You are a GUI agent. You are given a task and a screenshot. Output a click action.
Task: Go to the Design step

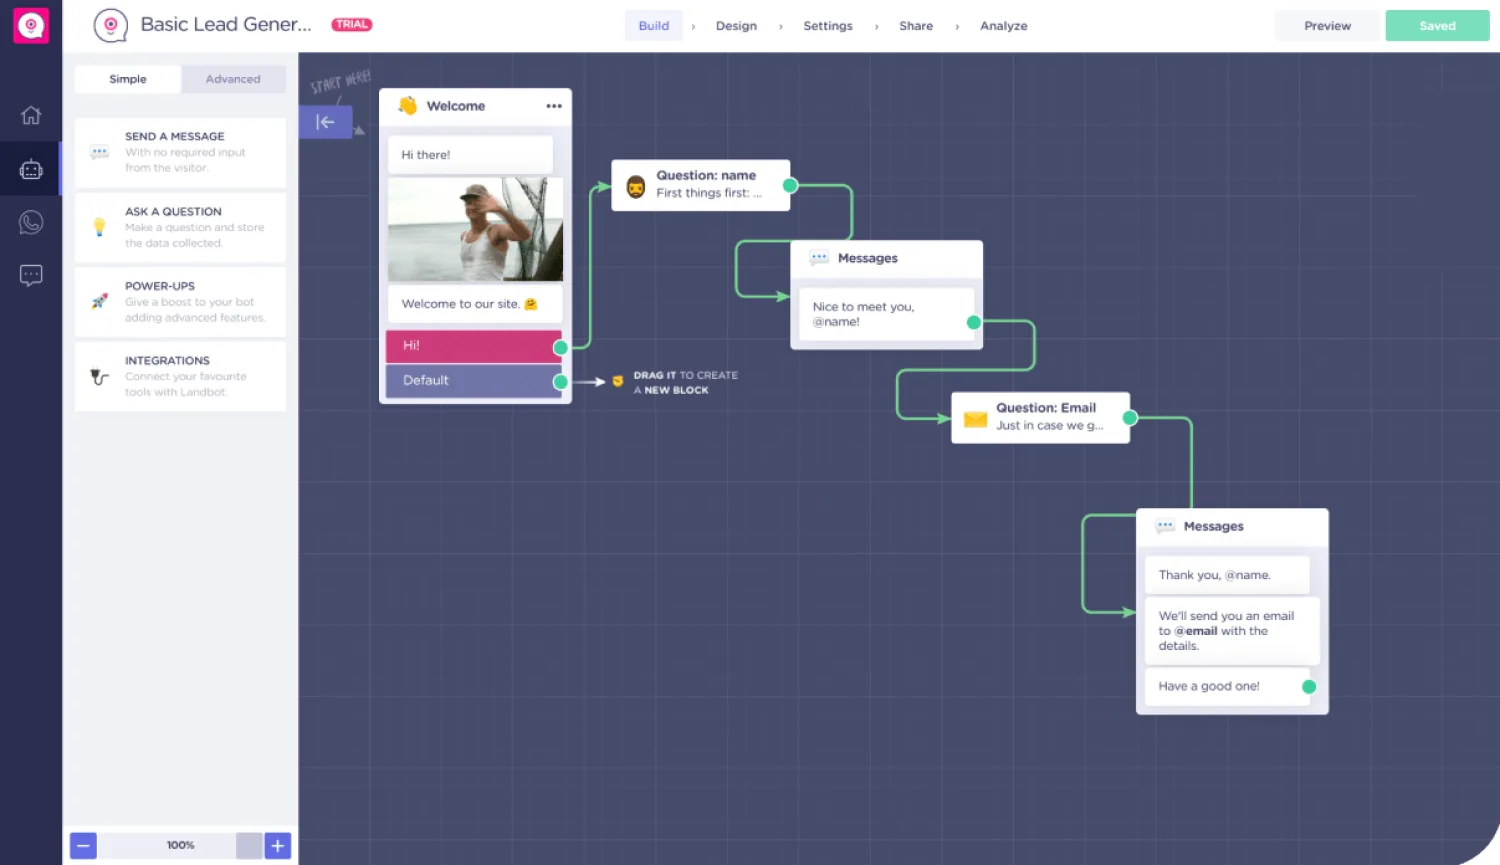click(736, 26)
